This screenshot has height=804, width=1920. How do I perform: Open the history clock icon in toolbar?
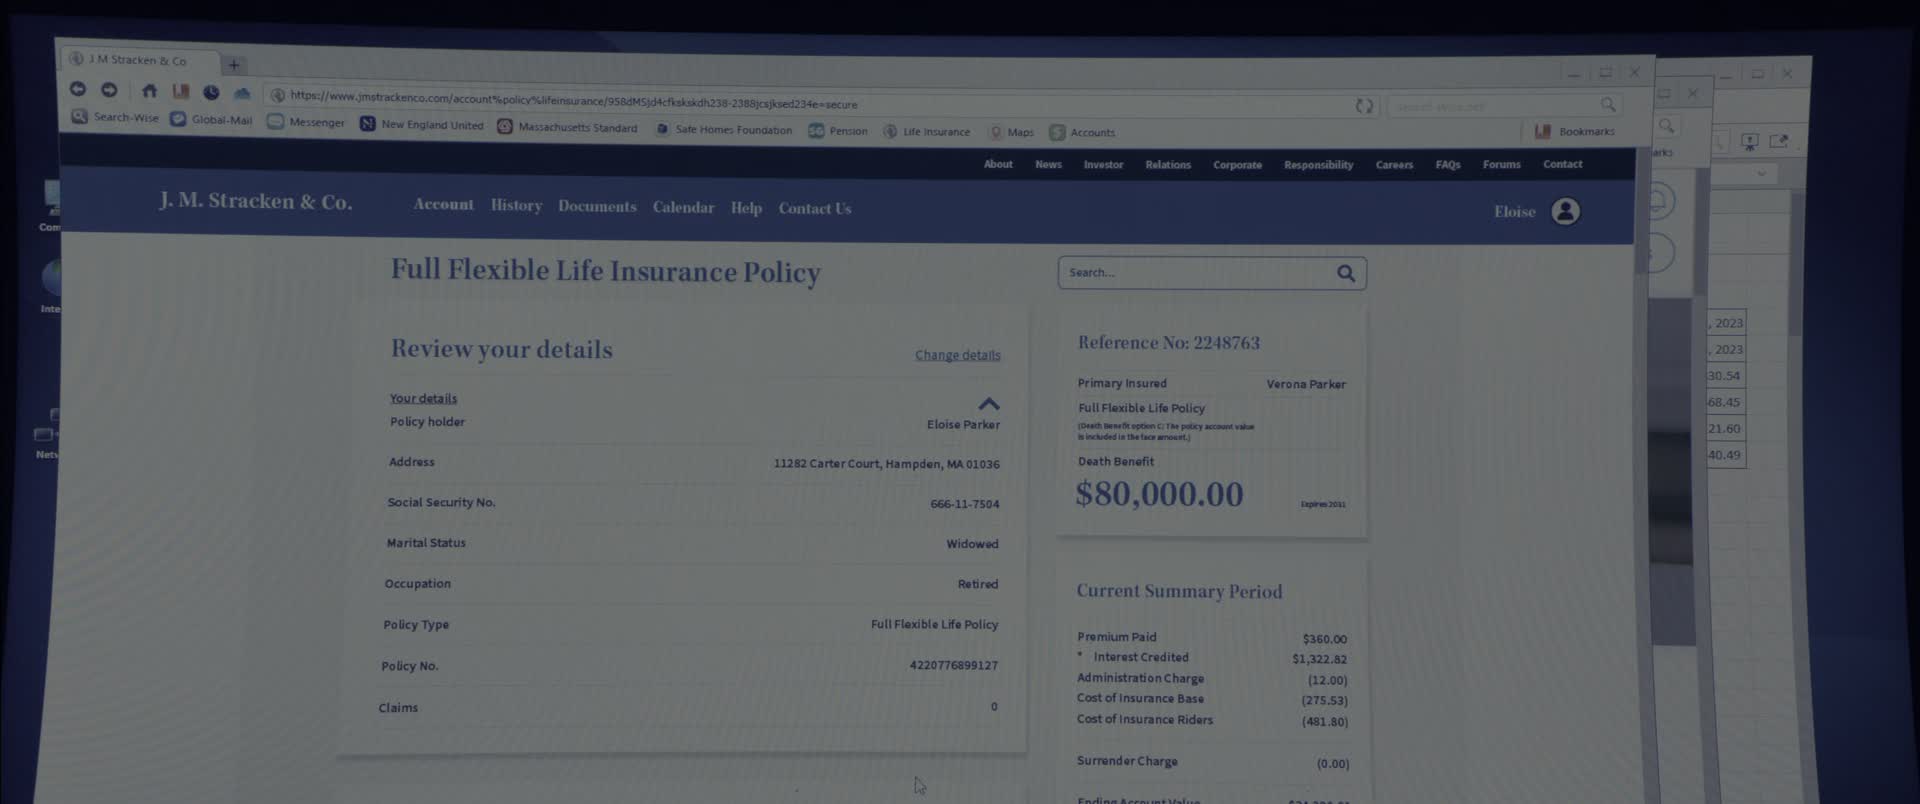tap(211, 92)
